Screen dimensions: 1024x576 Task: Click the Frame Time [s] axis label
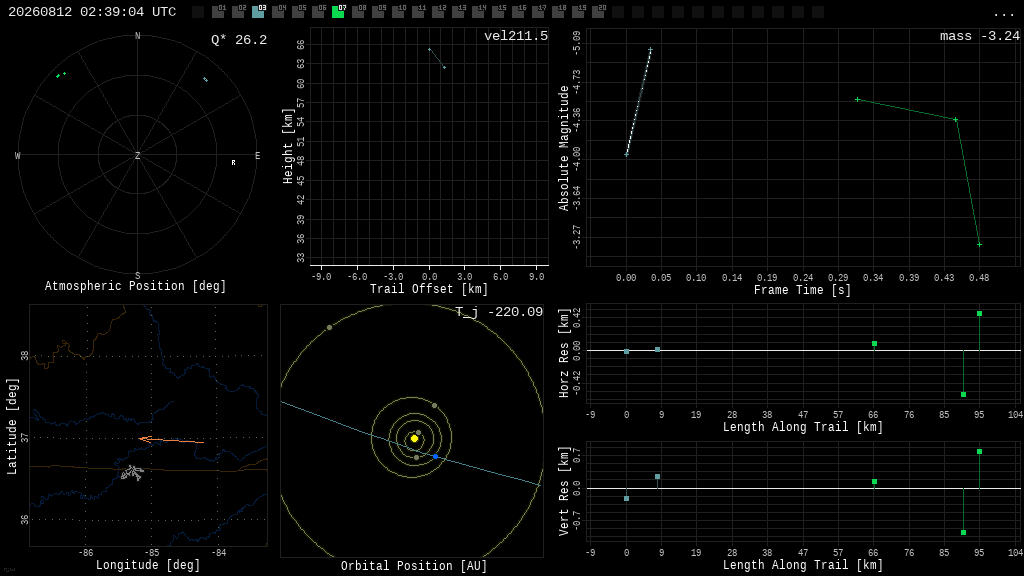pyautogui.click(x=803, y=290)
